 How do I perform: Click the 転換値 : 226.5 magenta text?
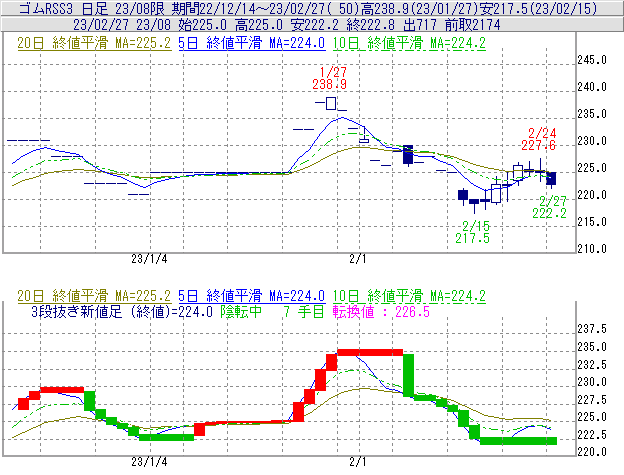[x=381, y=311]
